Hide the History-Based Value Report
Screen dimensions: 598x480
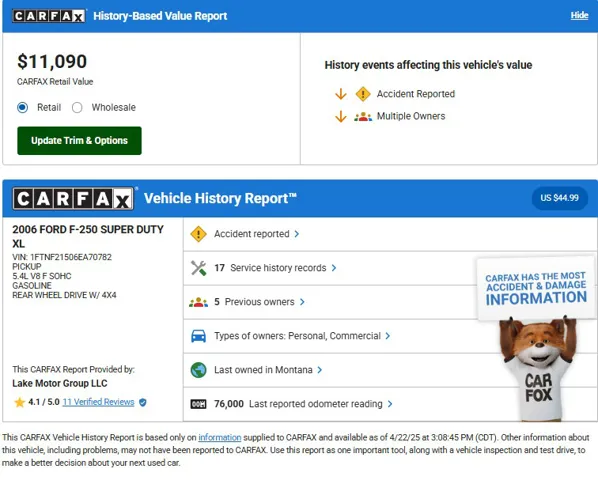579,16
